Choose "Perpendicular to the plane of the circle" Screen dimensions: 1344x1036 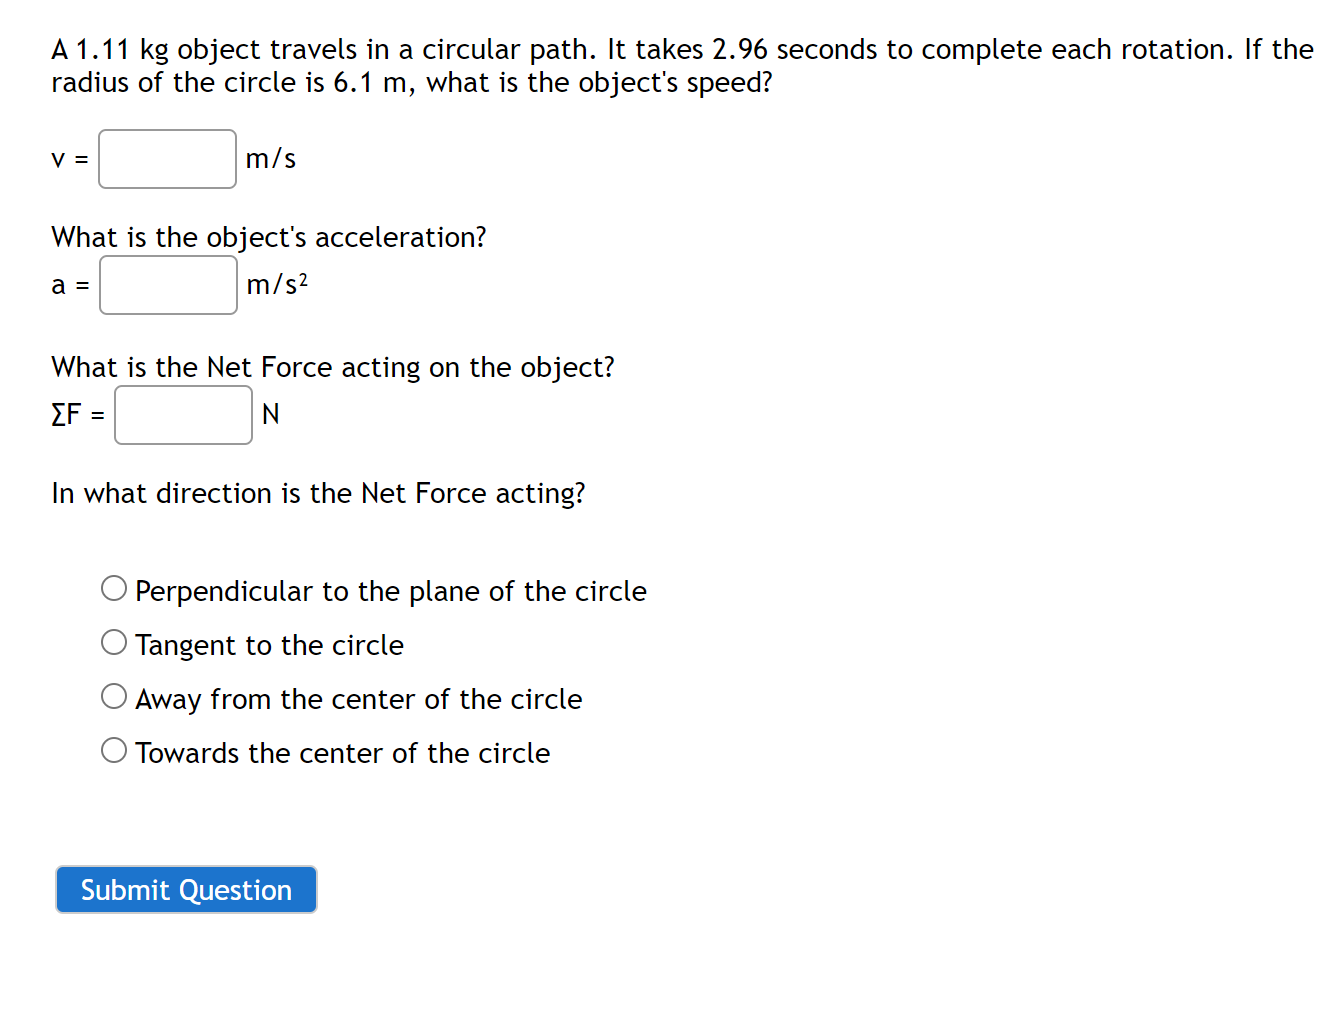point(113,587)
